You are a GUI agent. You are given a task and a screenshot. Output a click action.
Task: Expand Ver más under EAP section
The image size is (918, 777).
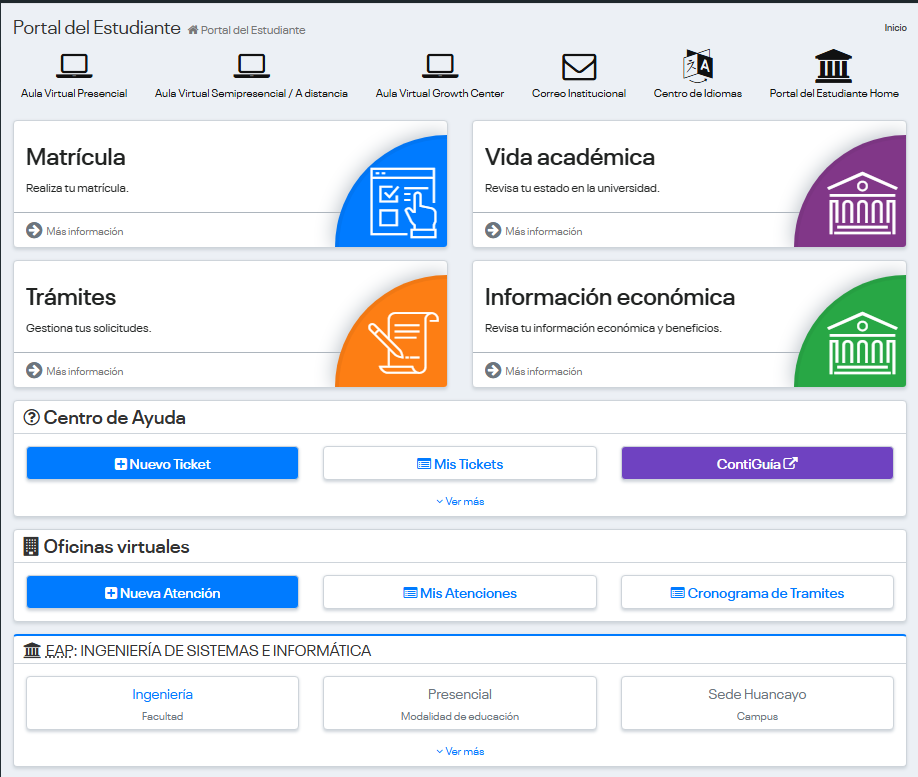point(460,751)
